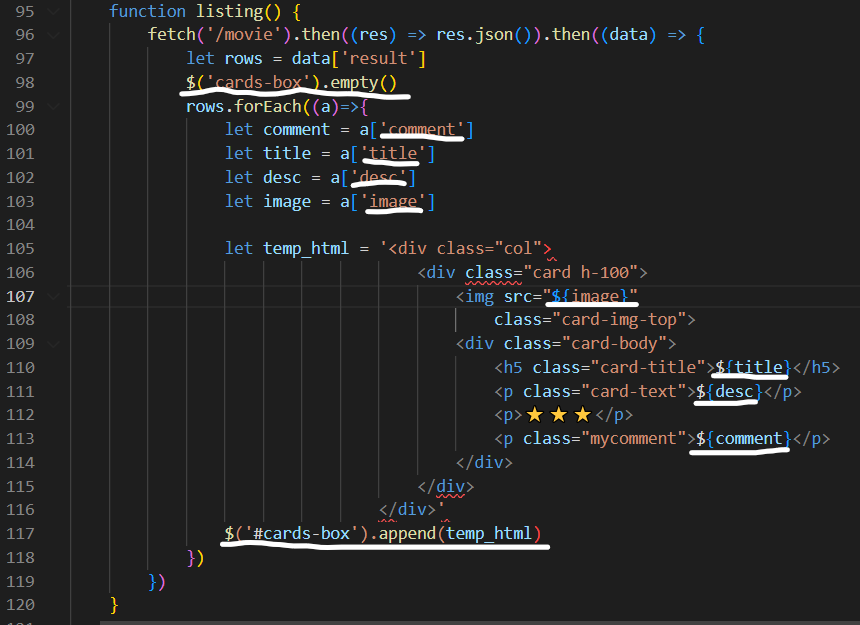Click line number 112 in the gutter
The height and width of the screenshot is (625, 860).
pos(20,415)
